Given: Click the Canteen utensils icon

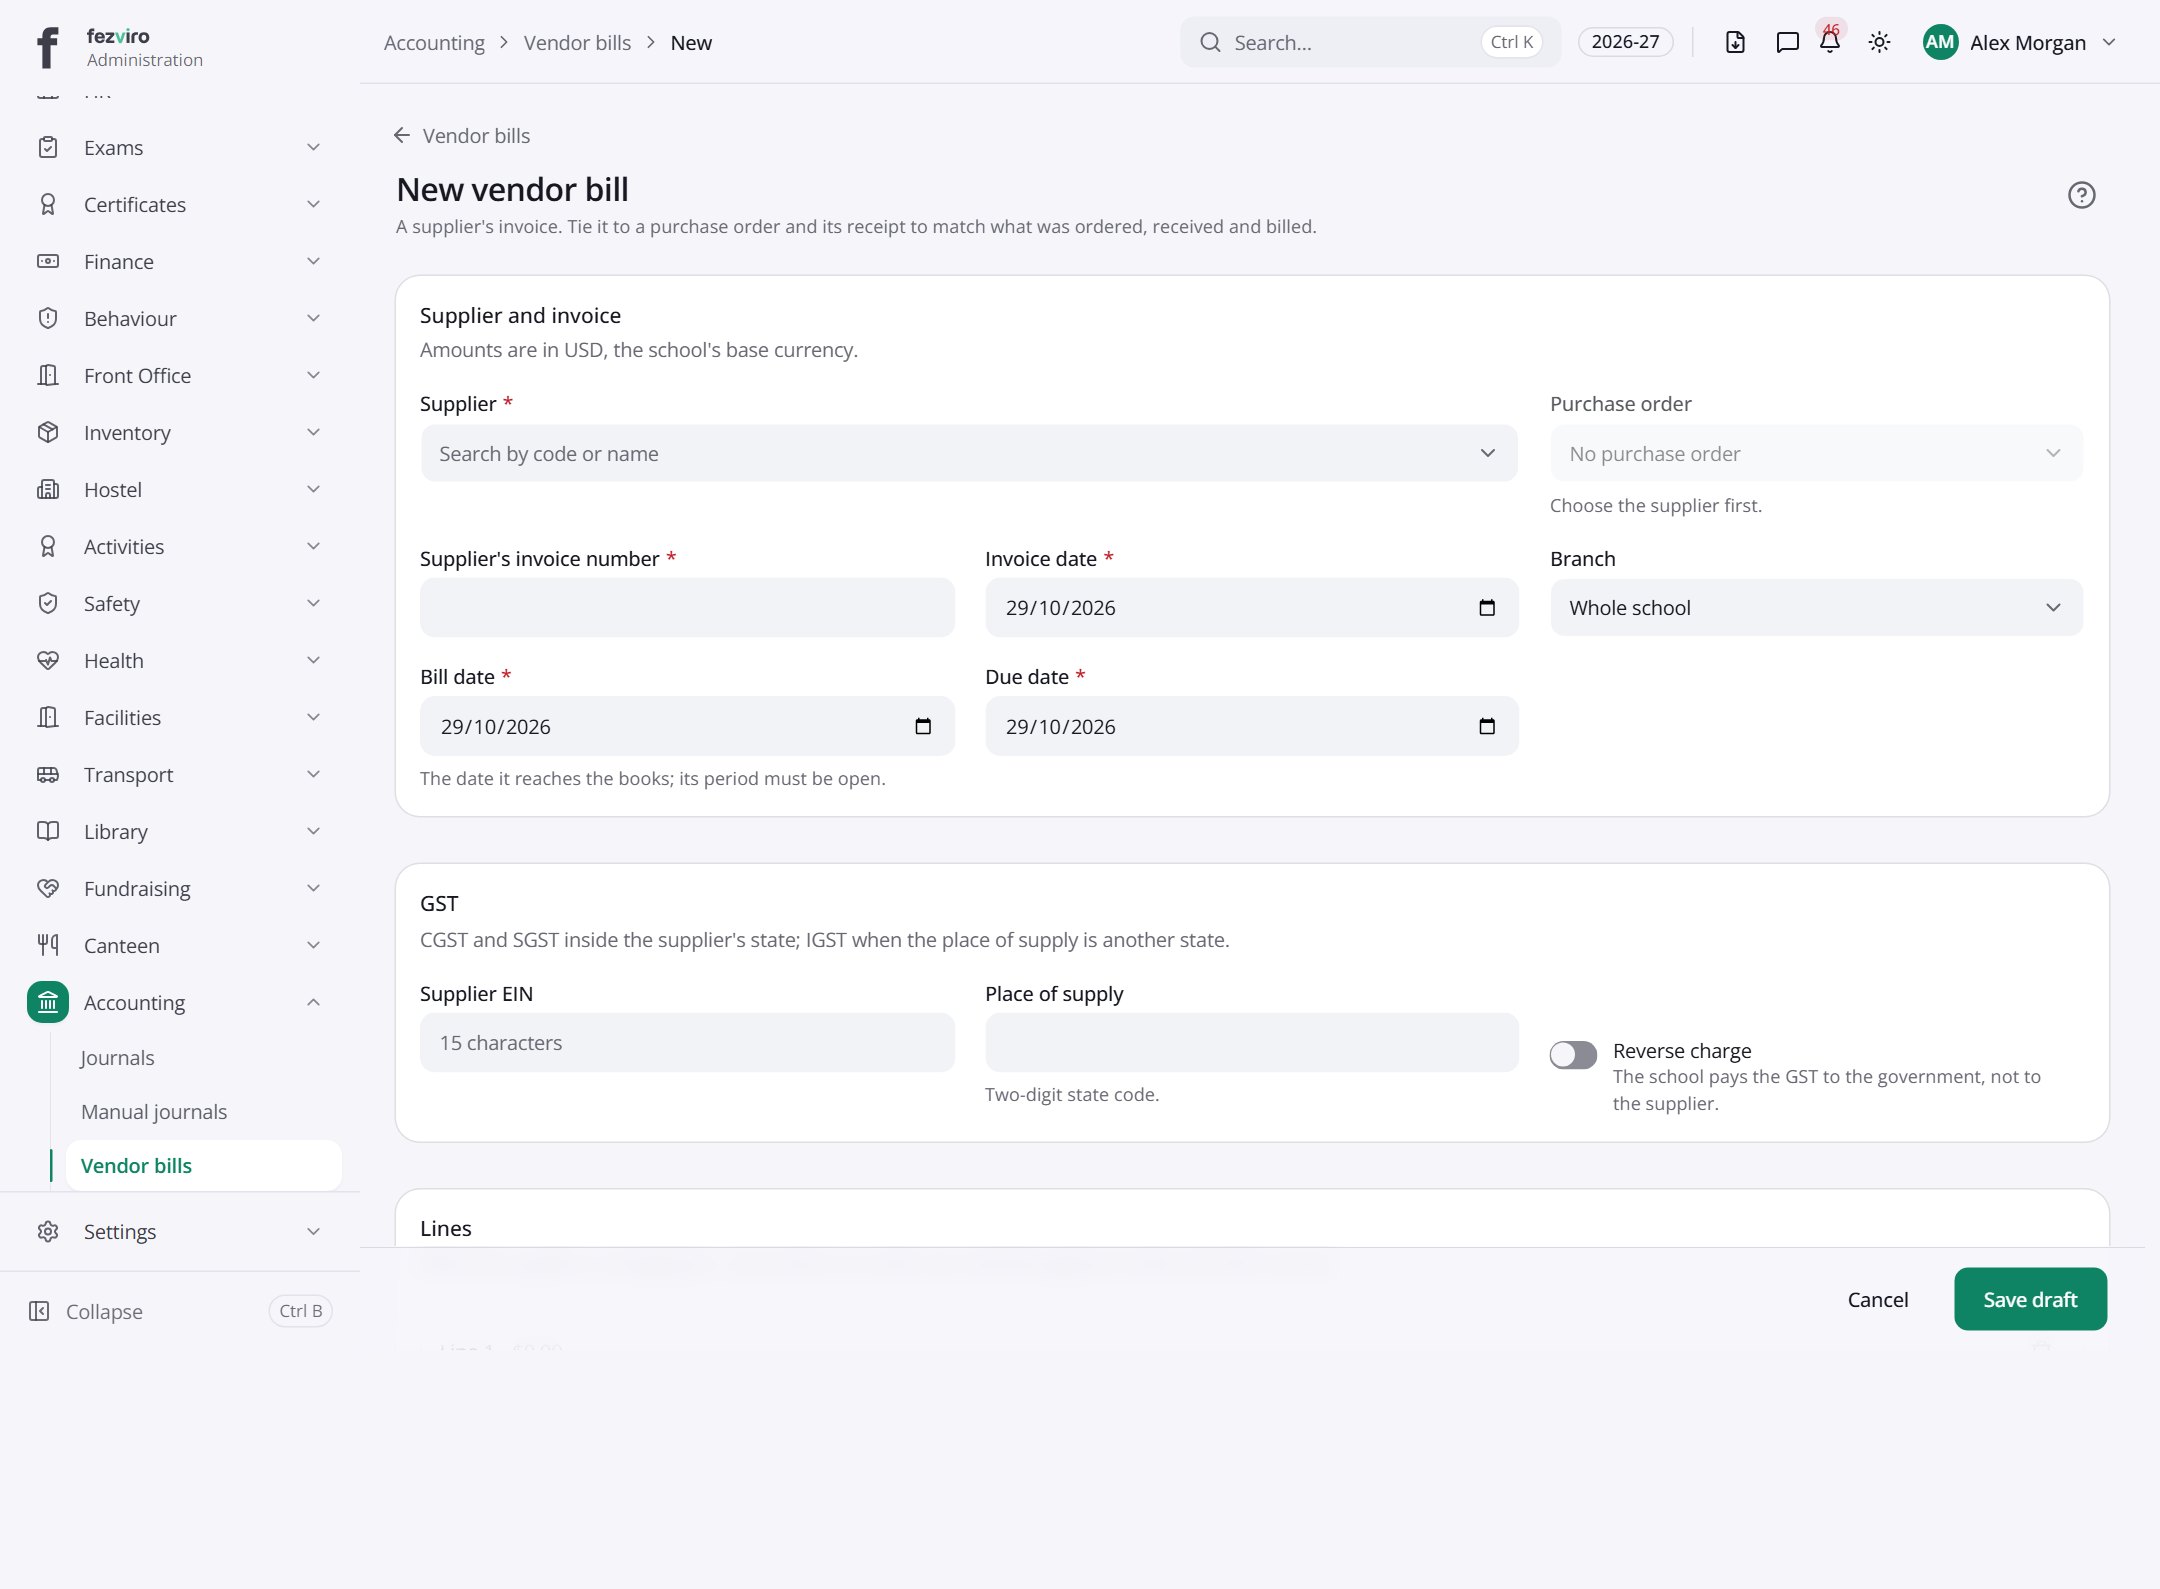Looking at the screenshot, I should pyautogui.click(x=48, y=945).
